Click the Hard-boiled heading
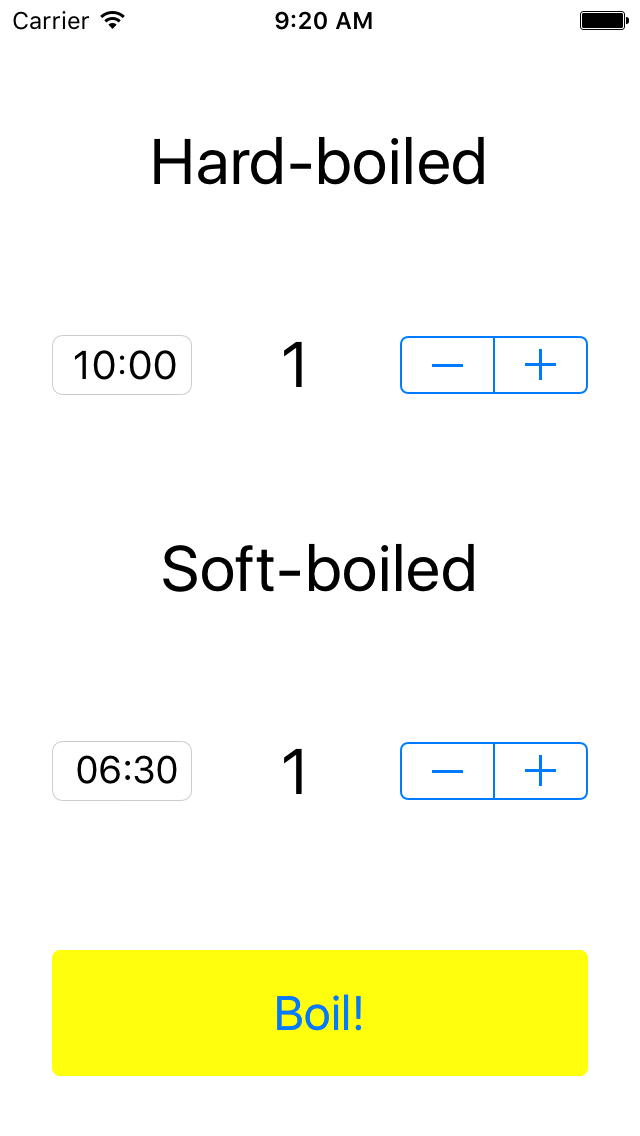The image size is (640, 1136). [x=318, y=162]
